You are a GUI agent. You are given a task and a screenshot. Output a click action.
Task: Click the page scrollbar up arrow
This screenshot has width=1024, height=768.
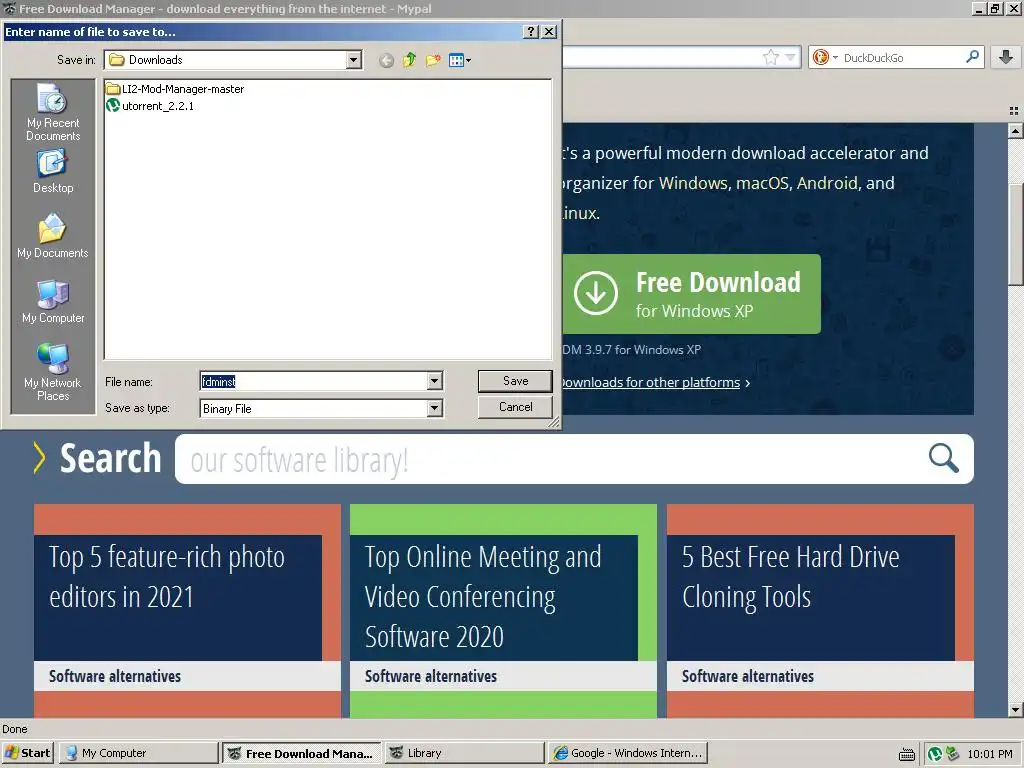pyautogui.click(x=1015, y=131)
